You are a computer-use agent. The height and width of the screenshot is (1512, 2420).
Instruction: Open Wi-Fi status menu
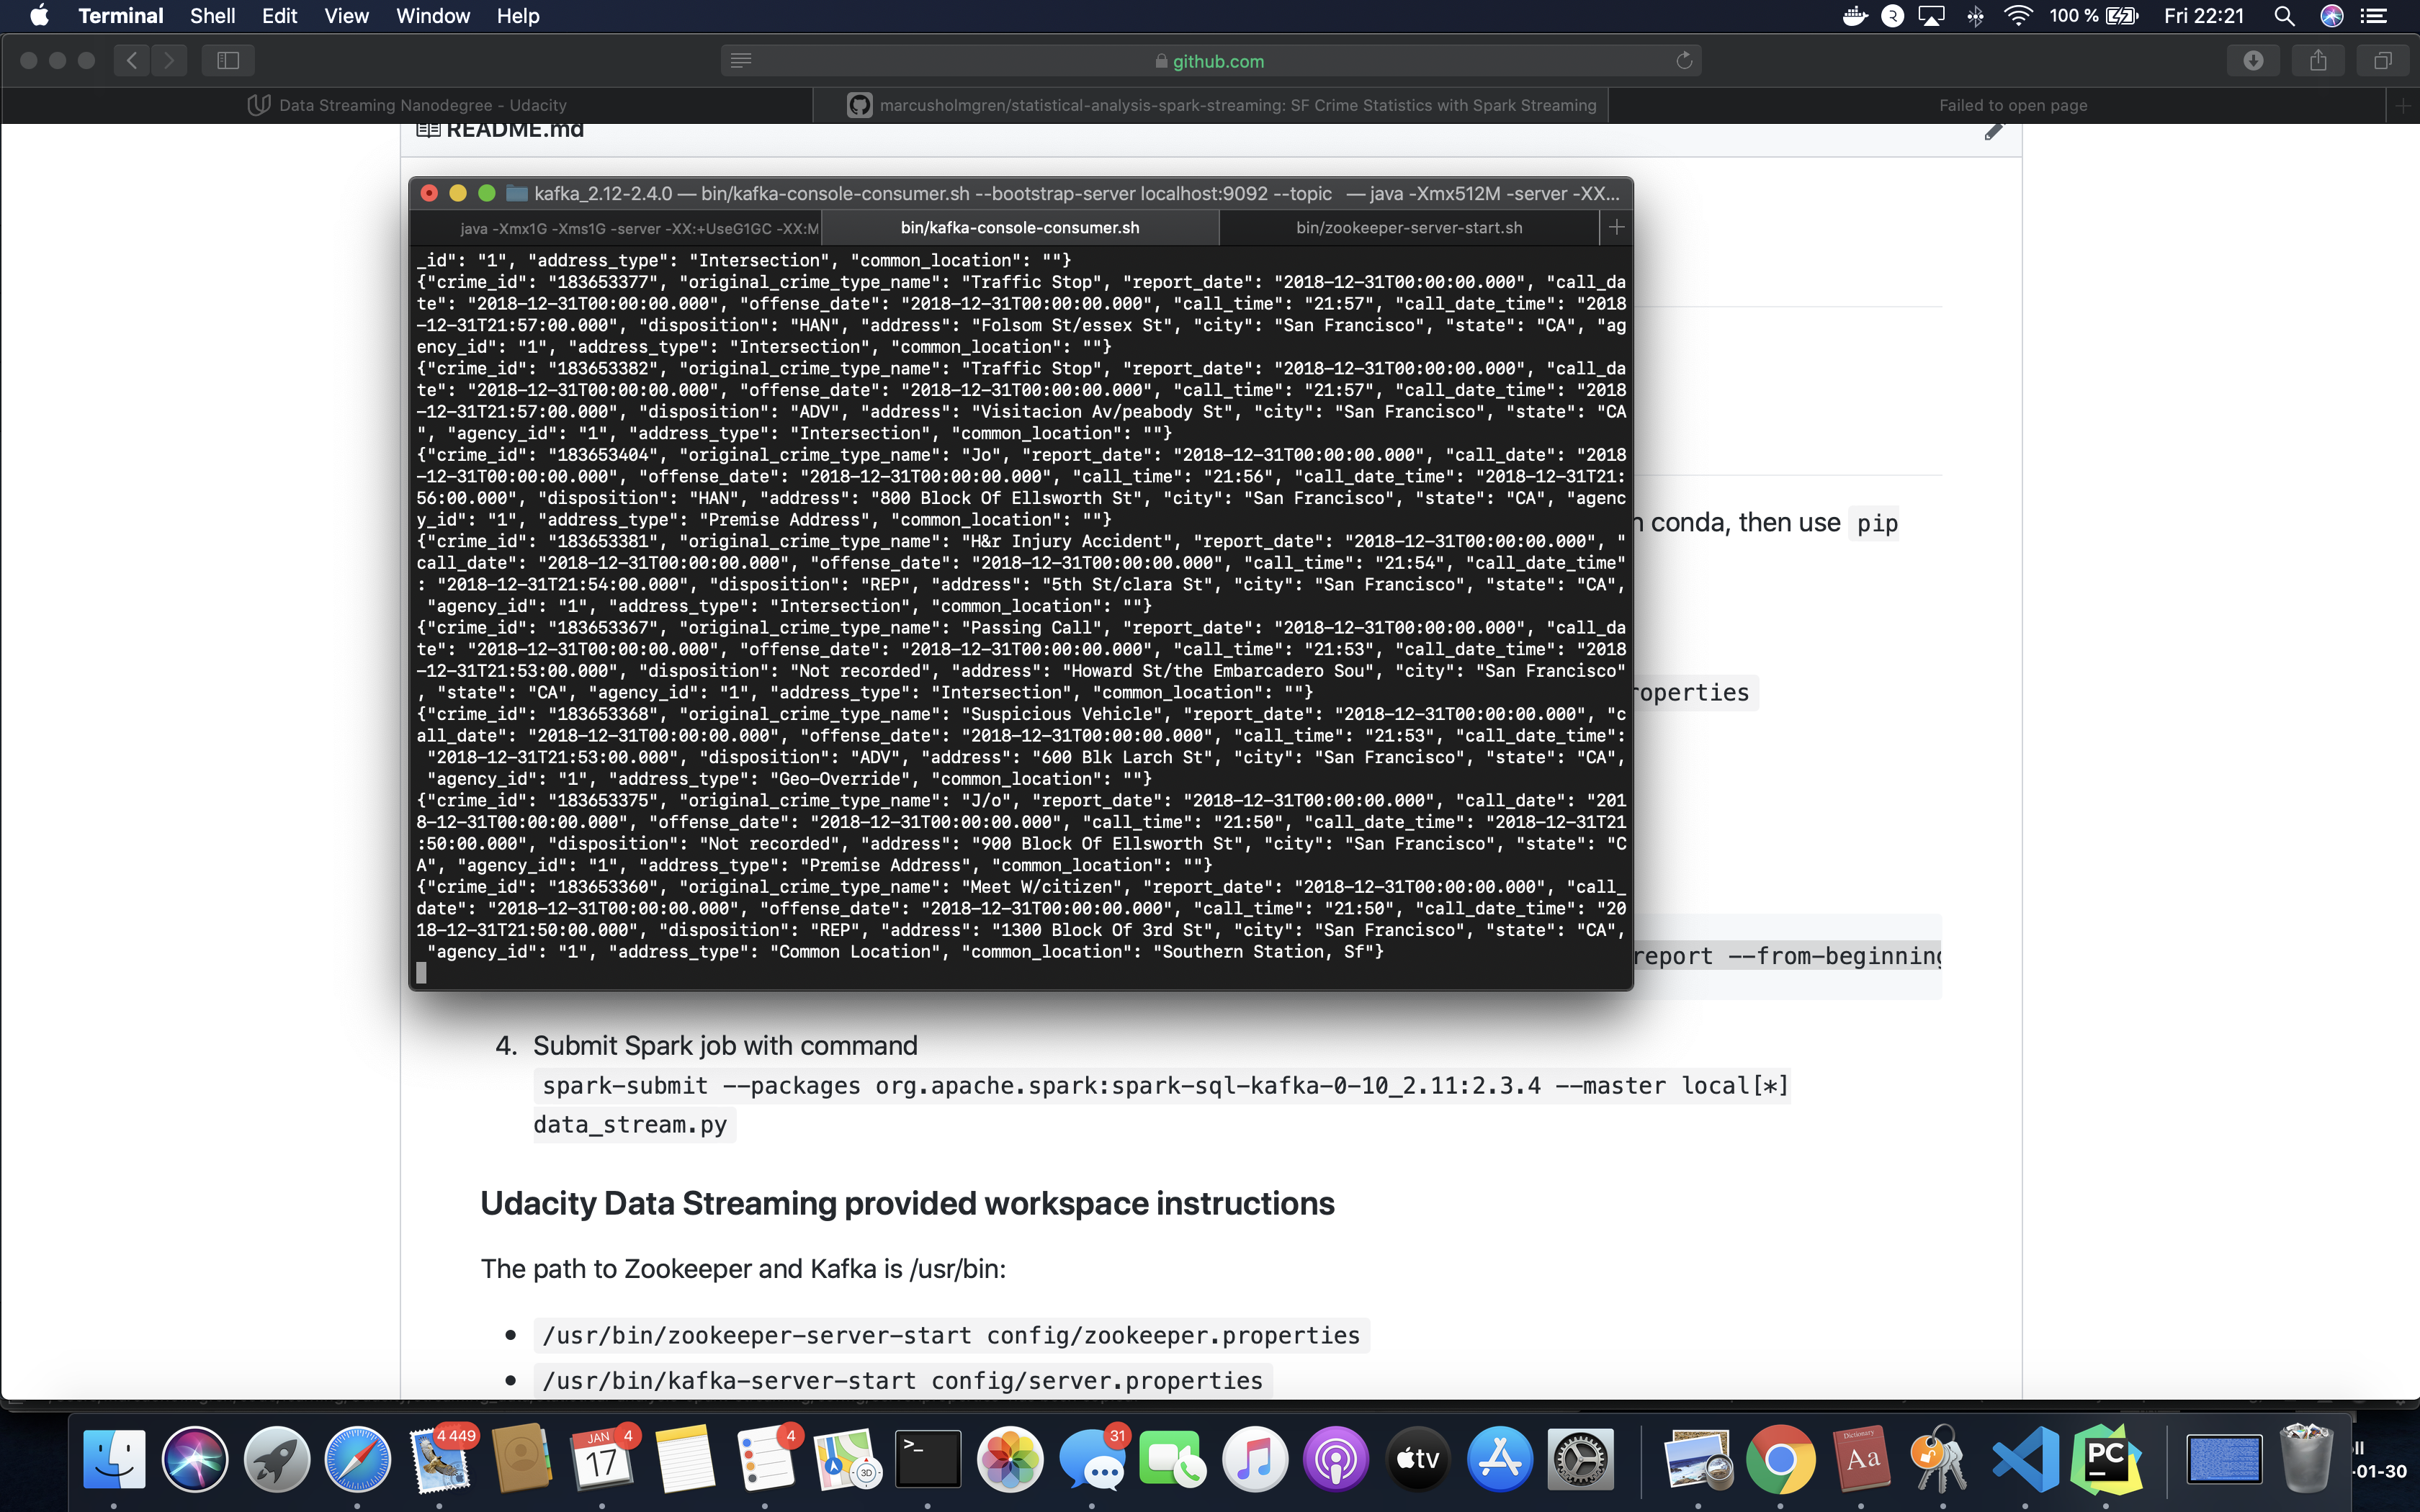click(x=2018, y=16)
